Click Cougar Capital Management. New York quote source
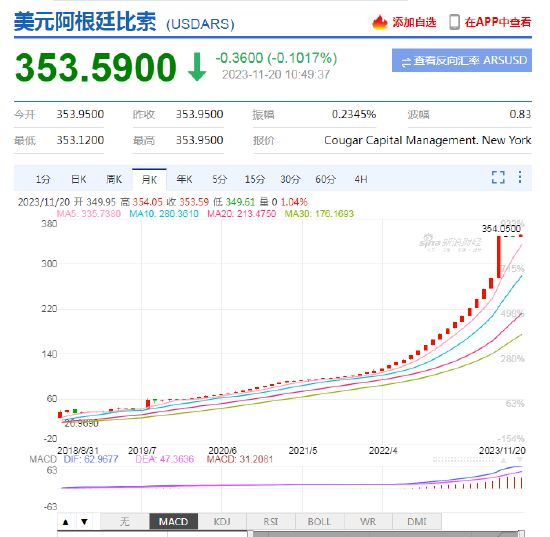 [428, 140]
